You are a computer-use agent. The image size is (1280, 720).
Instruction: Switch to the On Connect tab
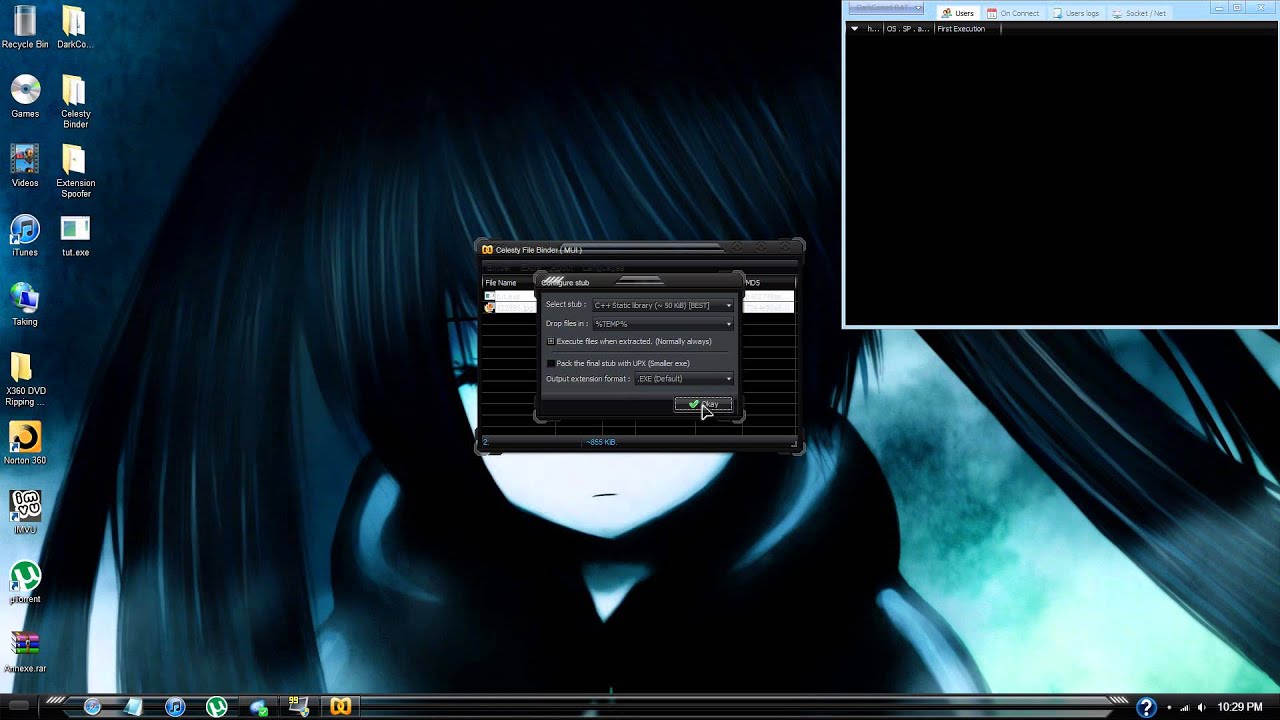[1013, 13]
